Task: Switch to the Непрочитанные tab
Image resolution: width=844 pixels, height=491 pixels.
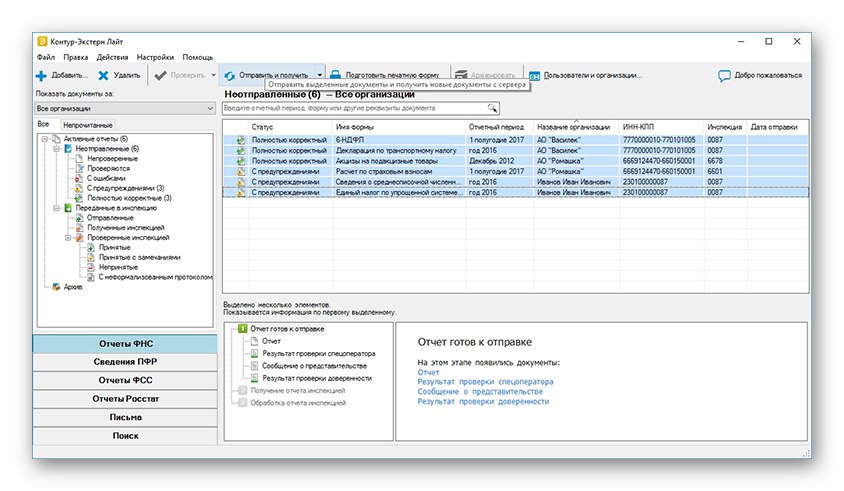Action: [x=87, y=124]
